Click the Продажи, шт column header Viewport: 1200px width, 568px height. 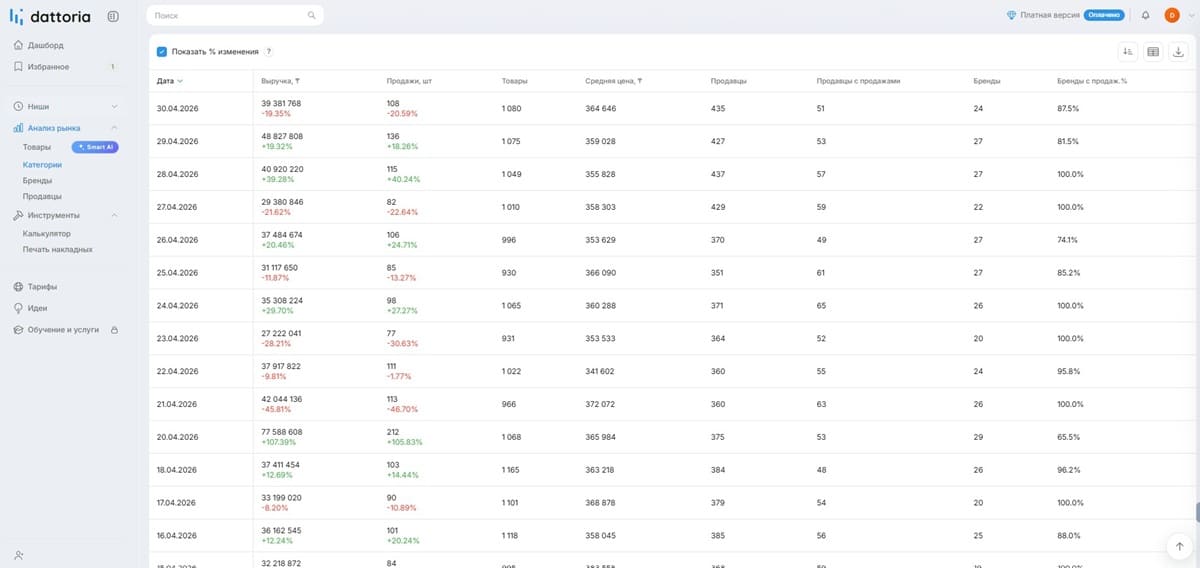pyautogui.click(x=409, y=81)
